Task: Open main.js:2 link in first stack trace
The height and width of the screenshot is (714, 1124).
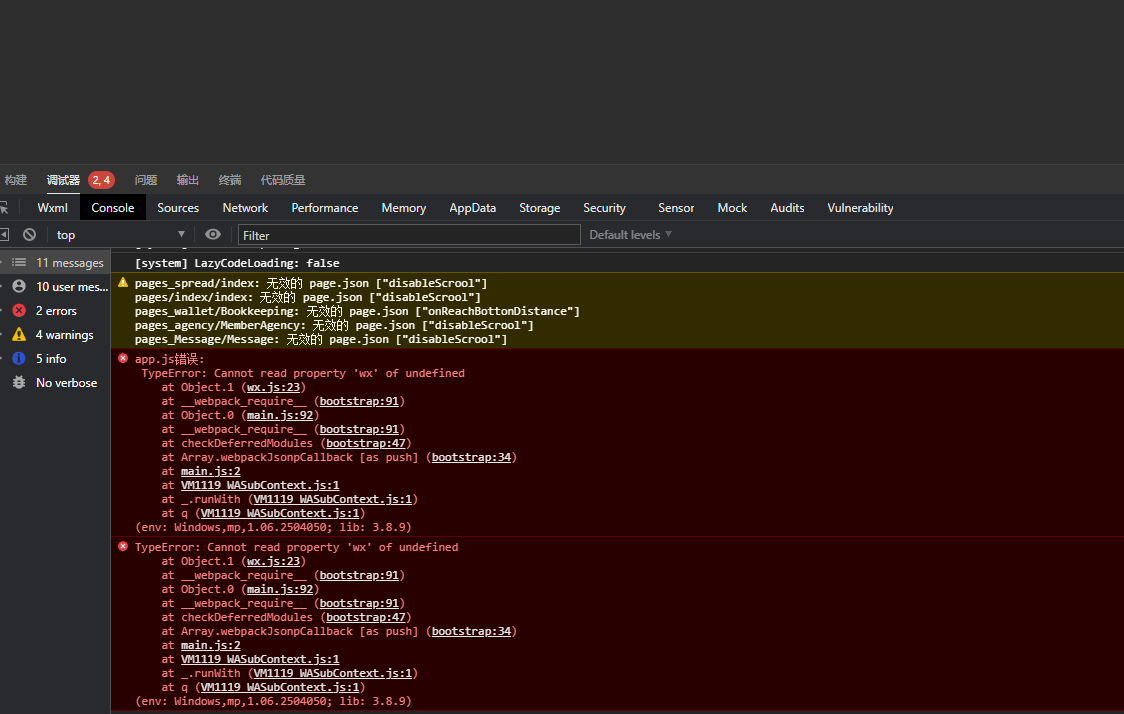Action: point(211,471)
